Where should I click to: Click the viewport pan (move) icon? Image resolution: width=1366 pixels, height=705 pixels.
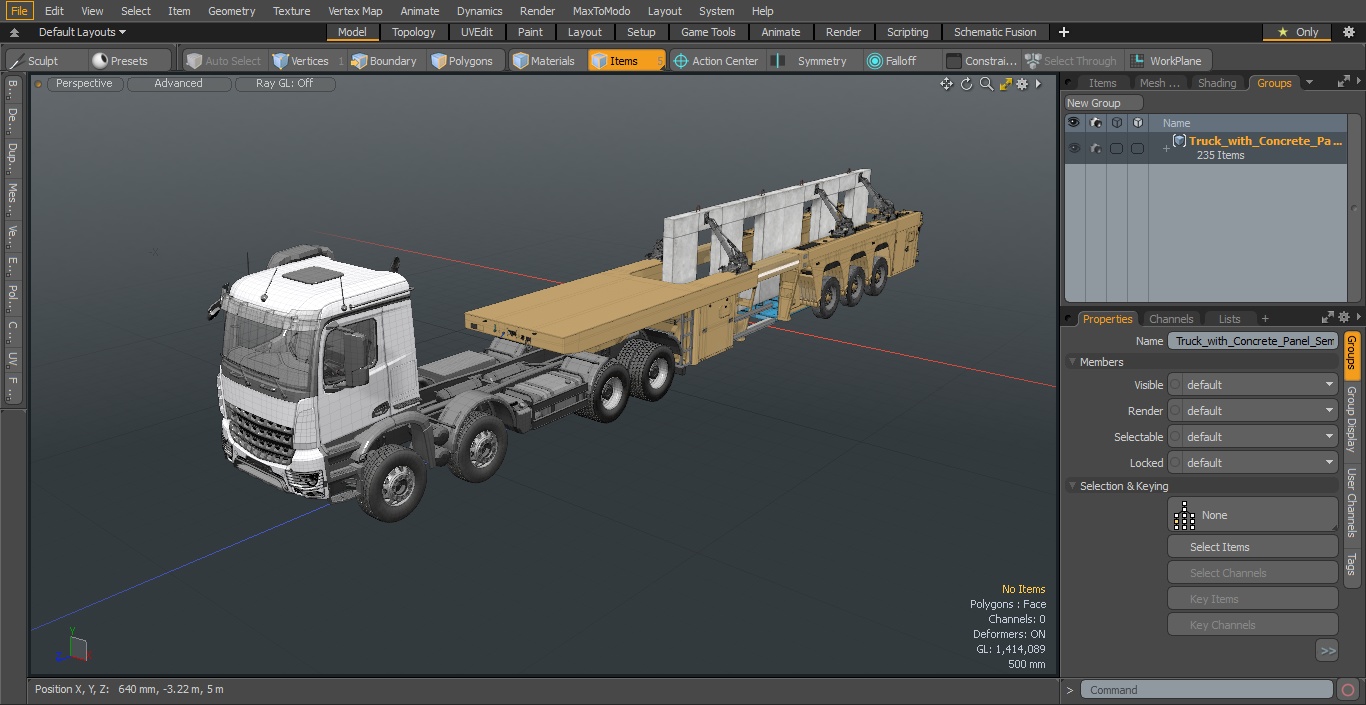point(946,84)
